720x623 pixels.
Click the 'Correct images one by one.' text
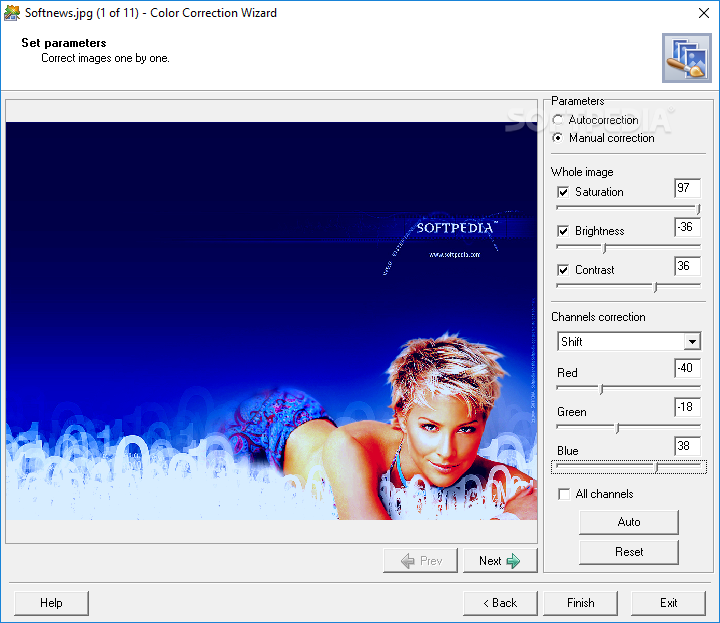105,58
